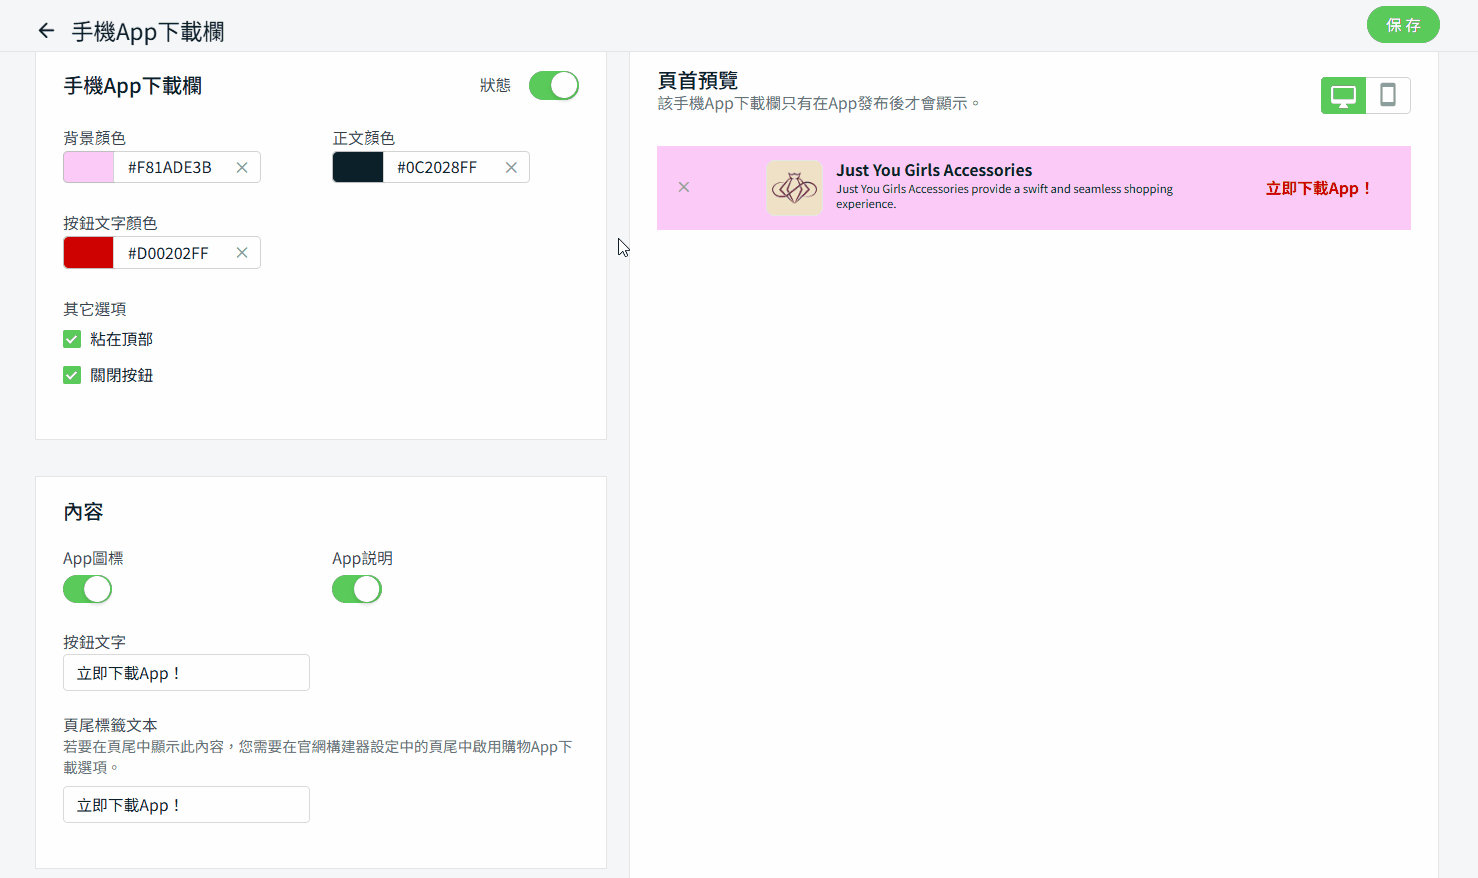Disable the App圖標 toggle
Screen dimensions: 1478x878
pos(88,590)
